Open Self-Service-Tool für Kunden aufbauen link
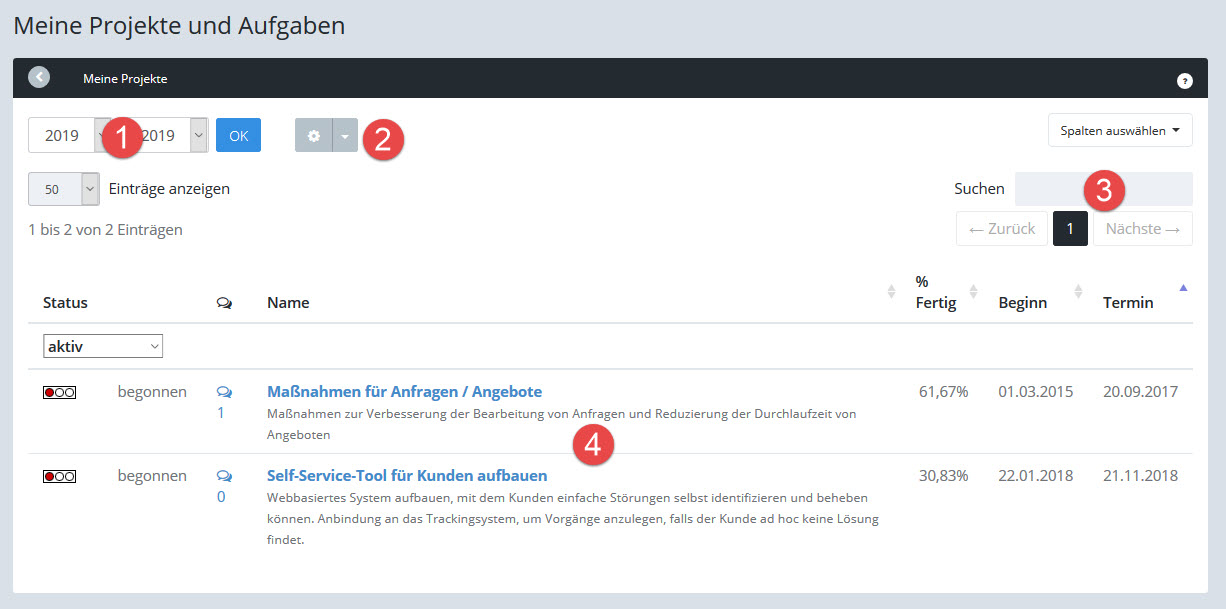This screenshot has width=1226, height=609. click(407, 475)
